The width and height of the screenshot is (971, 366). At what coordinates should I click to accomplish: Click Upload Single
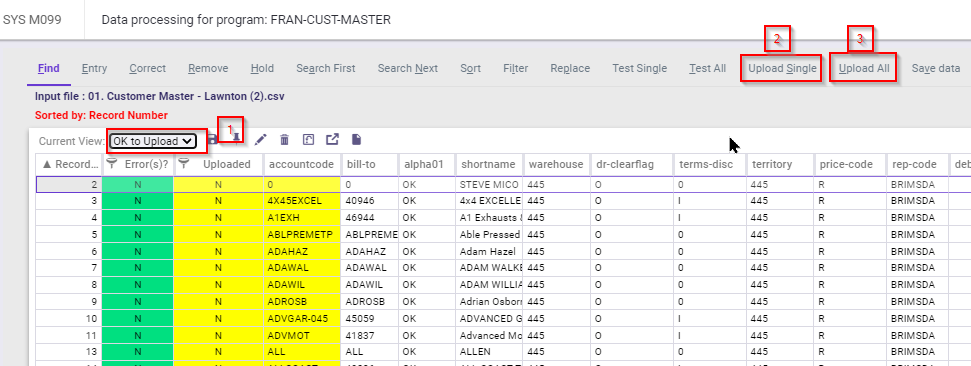(x=782, y=68)
